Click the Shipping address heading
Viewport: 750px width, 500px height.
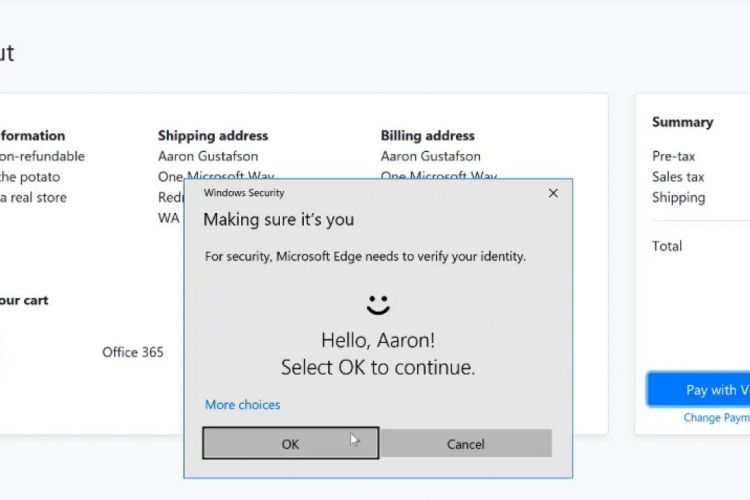213,136
